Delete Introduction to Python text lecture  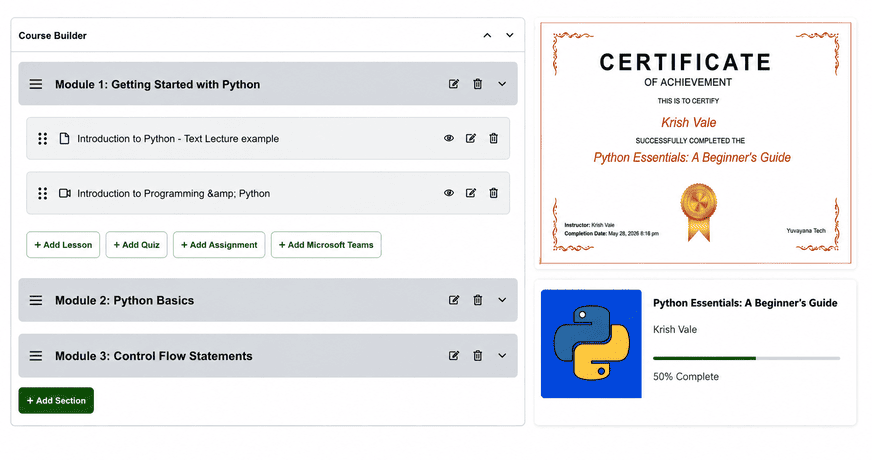[x=493, y=139]
